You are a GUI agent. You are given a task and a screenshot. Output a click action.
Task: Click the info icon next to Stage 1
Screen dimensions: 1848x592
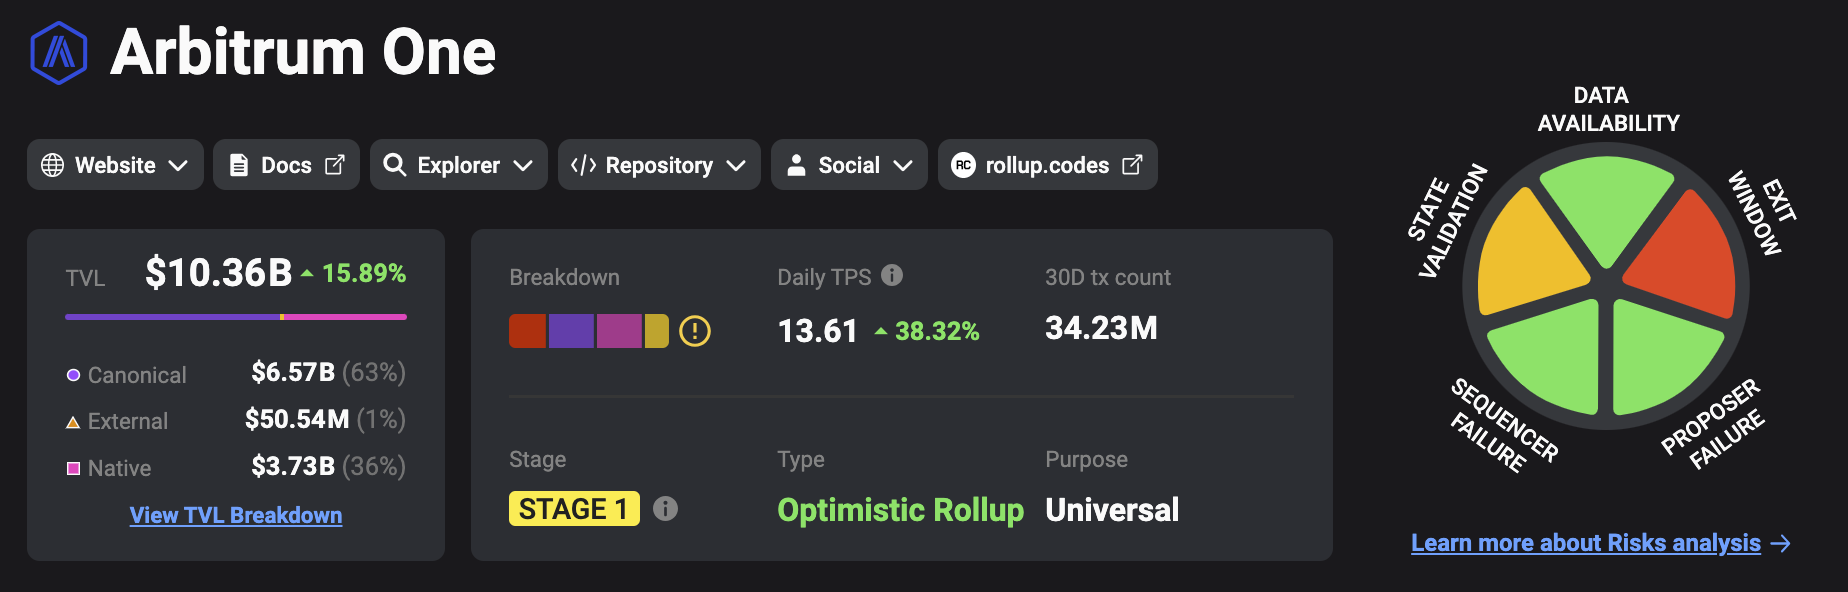[665, 509]
